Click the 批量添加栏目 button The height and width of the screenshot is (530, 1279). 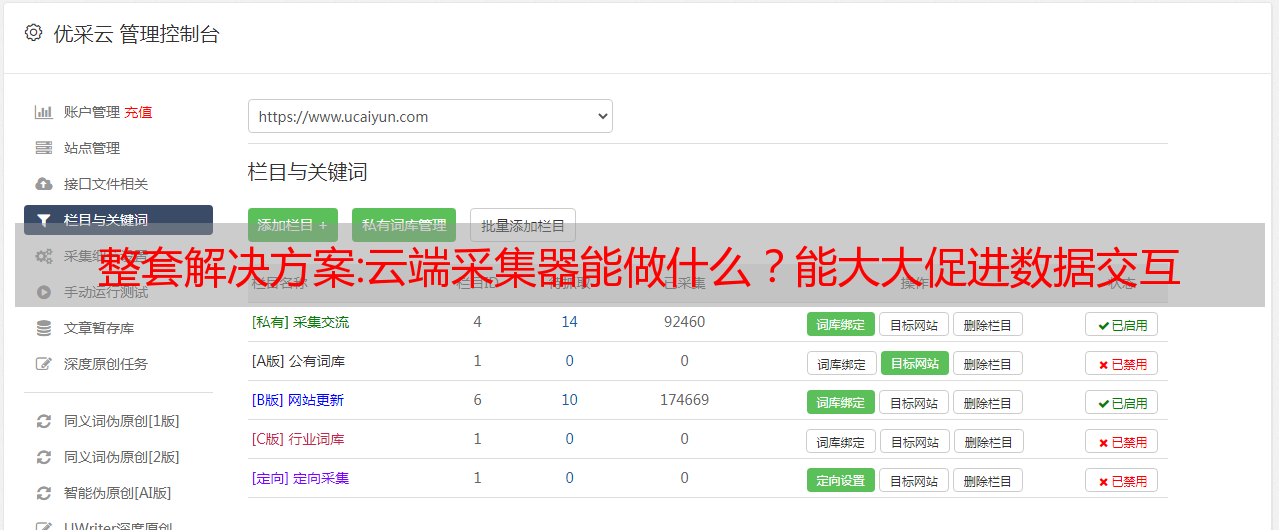point(523,225)
